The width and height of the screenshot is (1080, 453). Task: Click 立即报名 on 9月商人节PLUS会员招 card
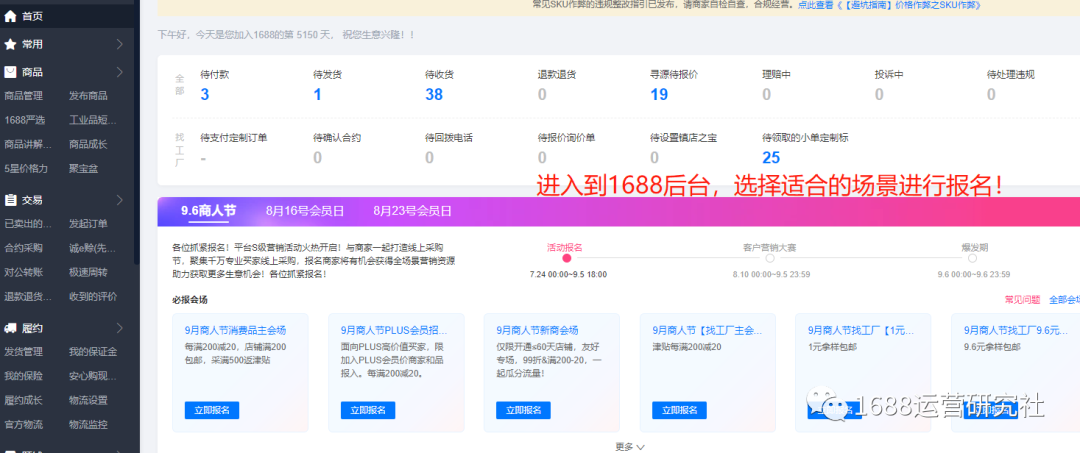pyautogui.click(x=368, y=410)
